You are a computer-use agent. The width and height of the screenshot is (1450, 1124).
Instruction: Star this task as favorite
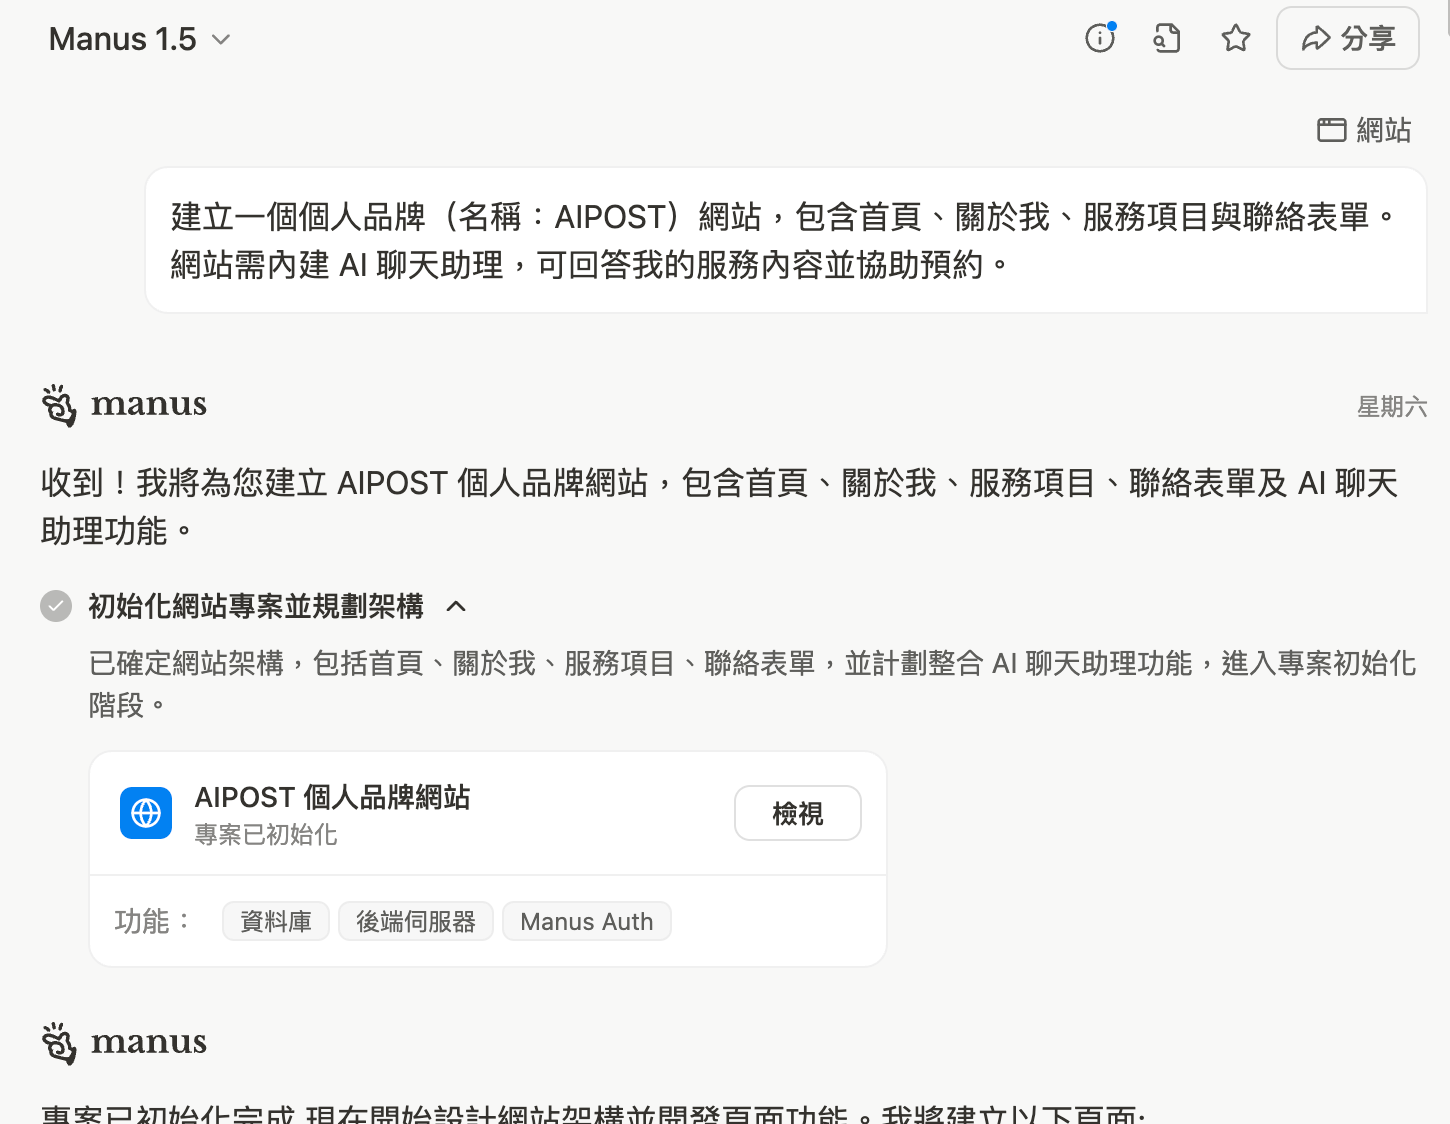click(1236, 38)
